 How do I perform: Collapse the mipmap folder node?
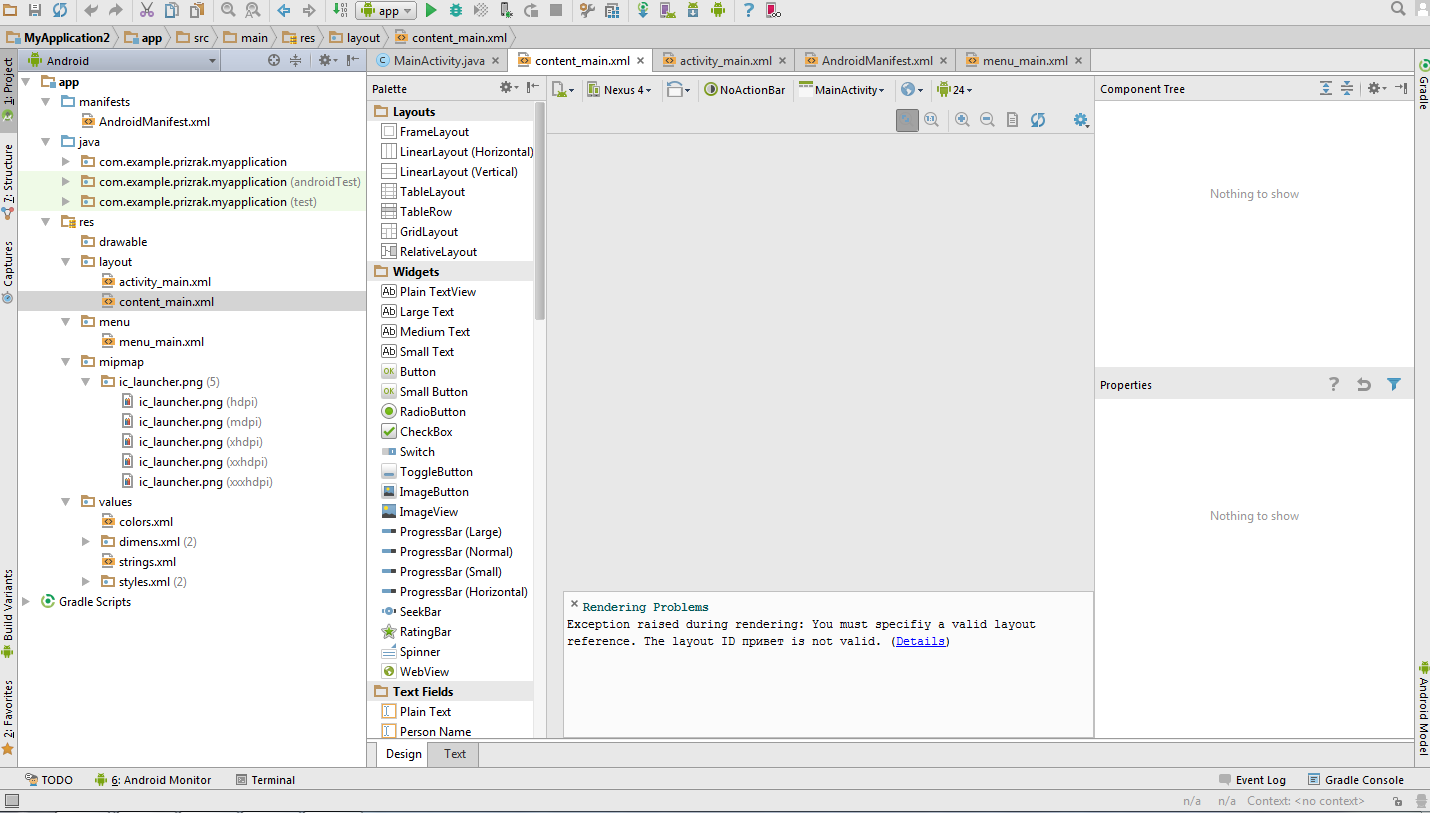tap(66, 361)
